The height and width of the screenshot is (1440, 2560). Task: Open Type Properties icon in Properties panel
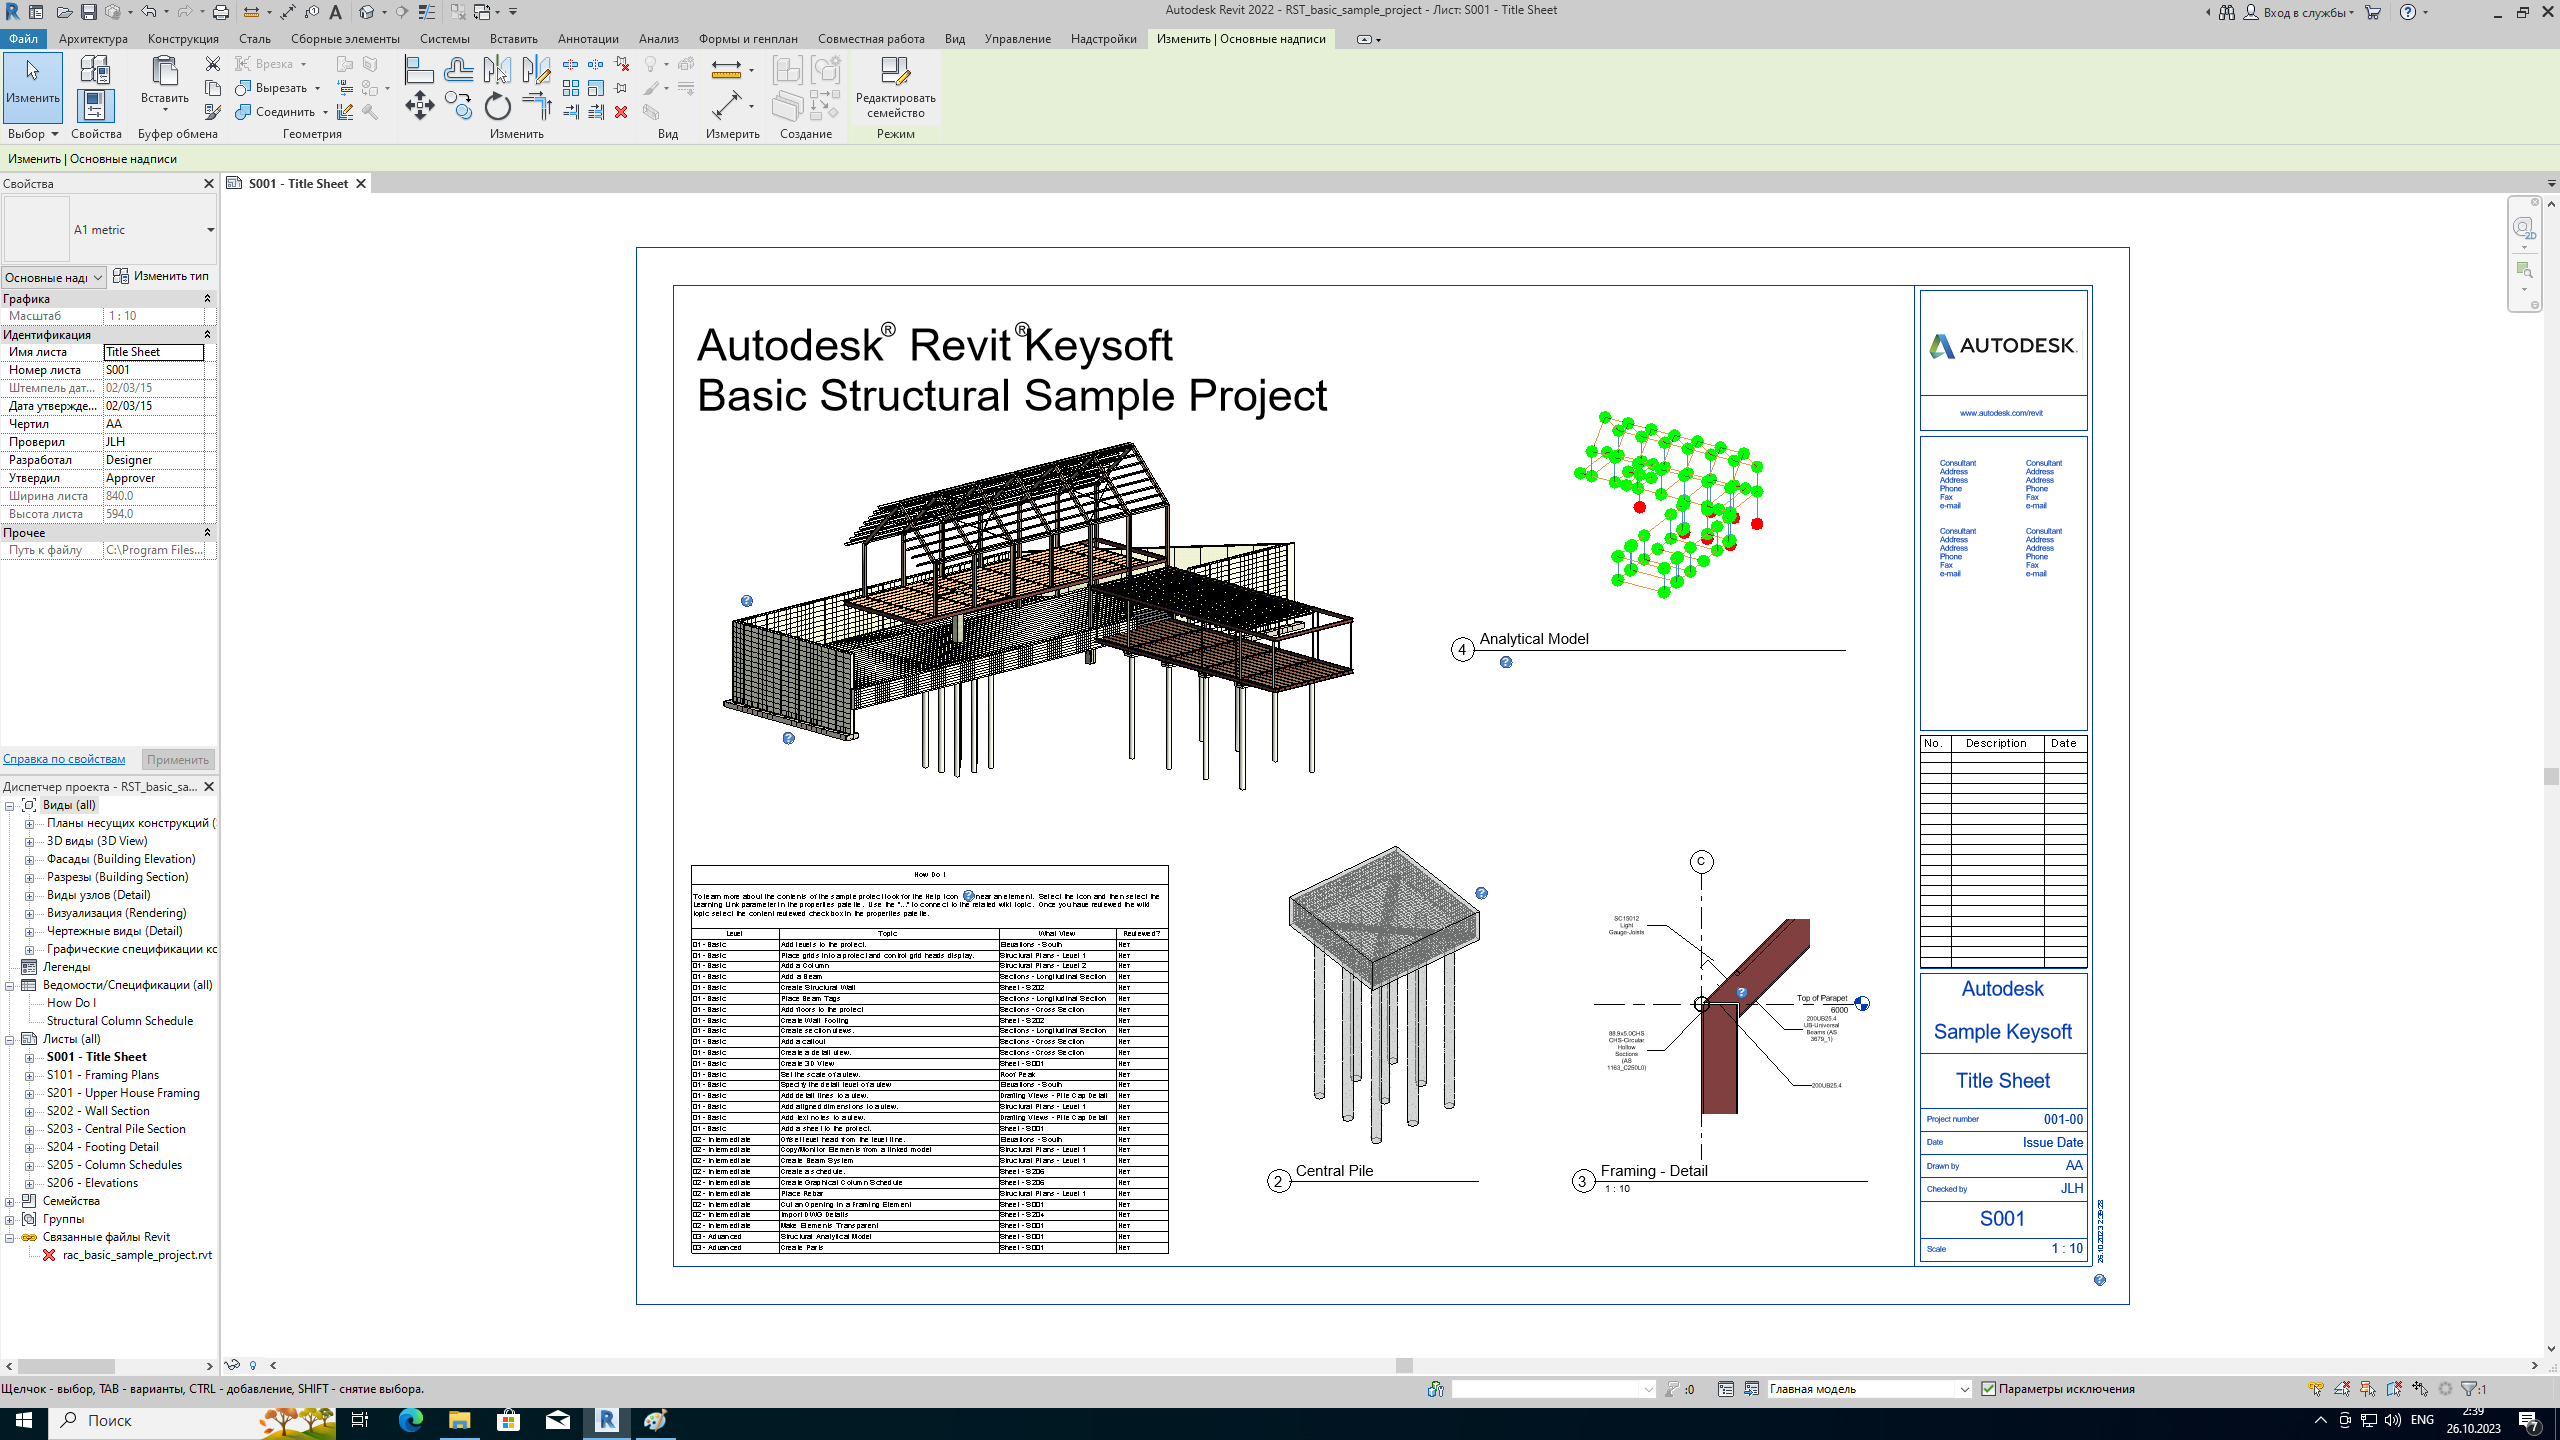coord(94,70)
